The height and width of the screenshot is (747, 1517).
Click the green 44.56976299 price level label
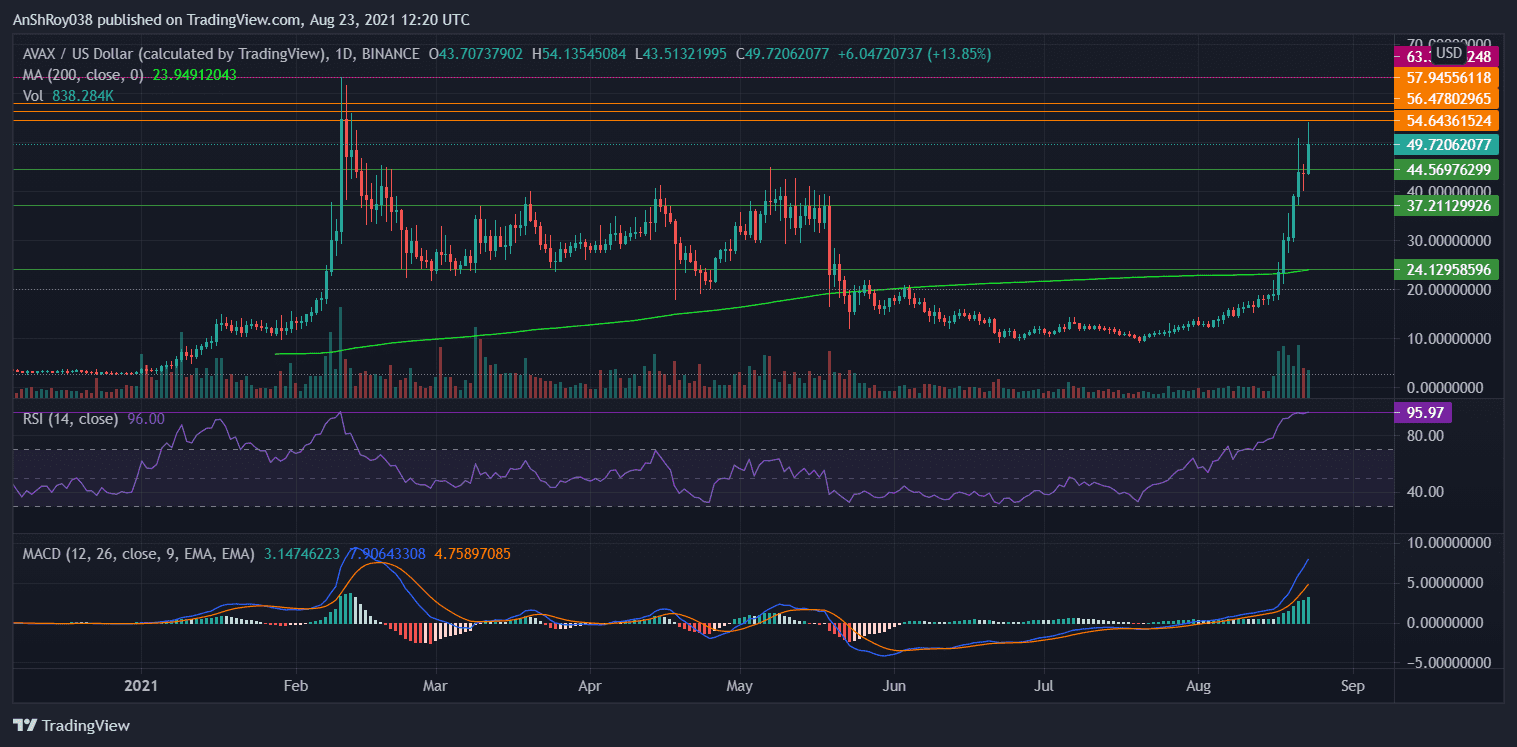click(x=1449, y=169)
